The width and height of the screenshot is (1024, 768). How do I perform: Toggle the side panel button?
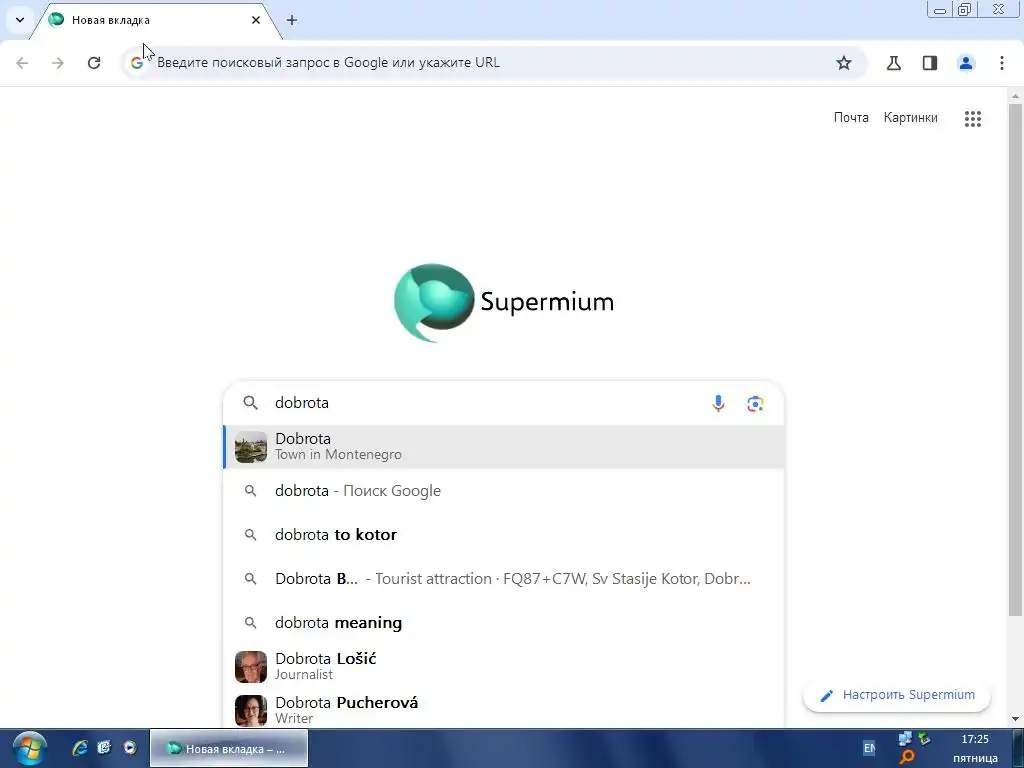coord(930,63)
